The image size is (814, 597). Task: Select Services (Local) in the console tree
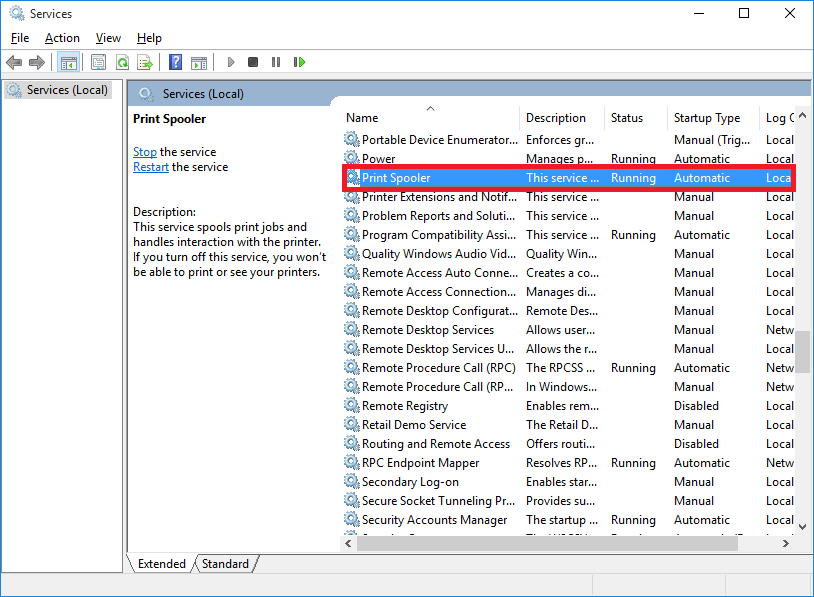click(x=67, y=90)
